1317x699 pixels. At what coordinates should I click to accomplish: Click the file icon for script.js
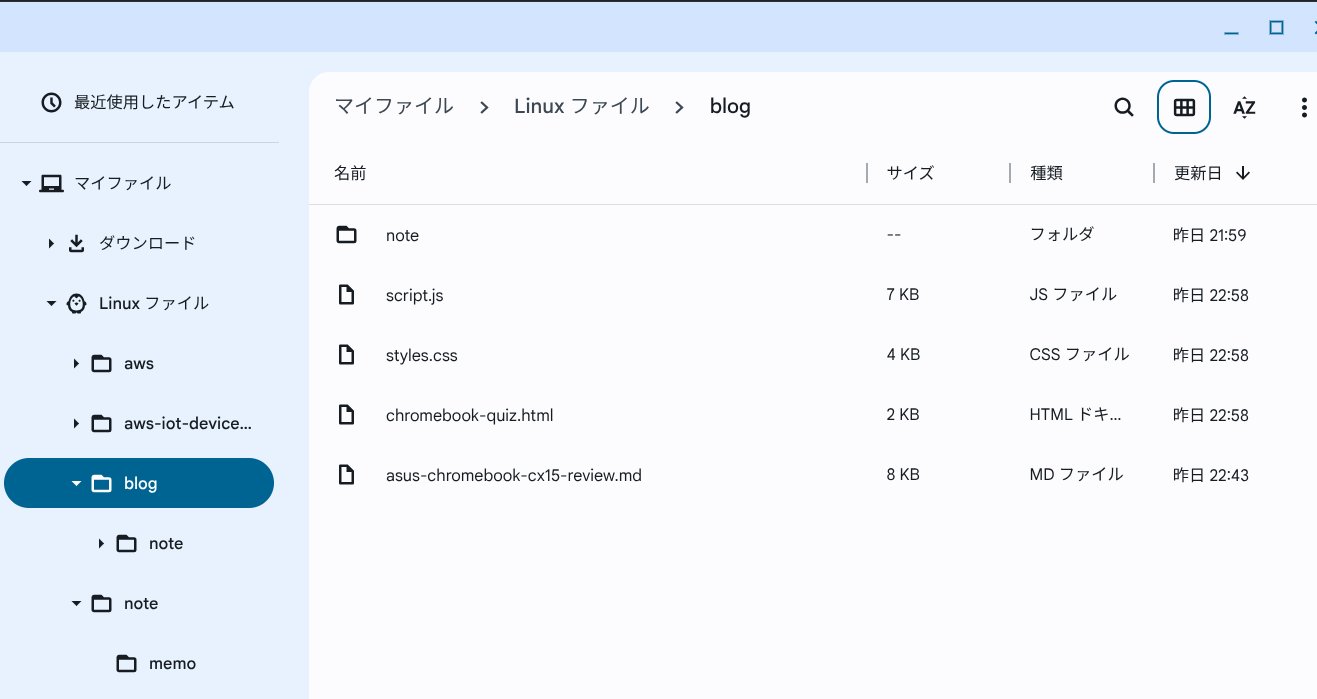pos(346,295)
